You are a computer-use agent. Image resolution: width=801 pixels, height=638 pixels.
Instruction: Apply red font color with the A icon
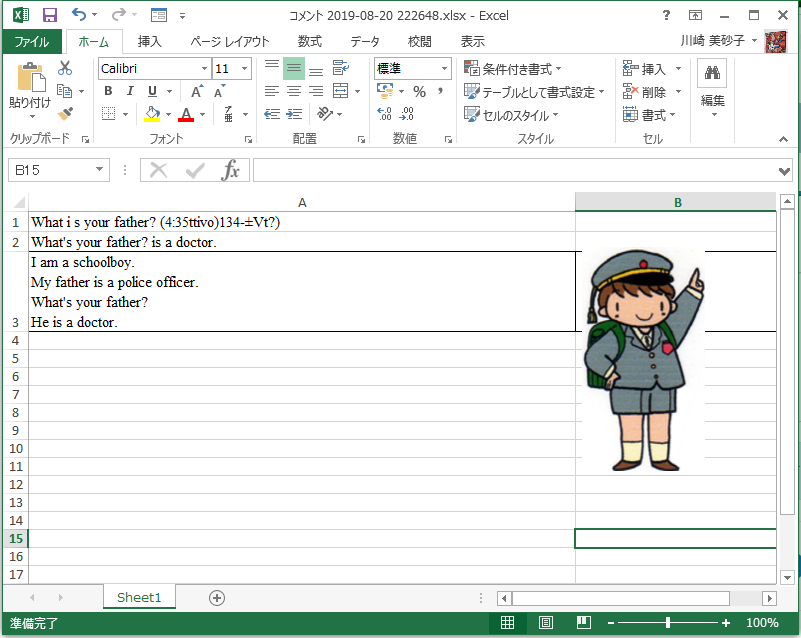click(x=186, y=114)
